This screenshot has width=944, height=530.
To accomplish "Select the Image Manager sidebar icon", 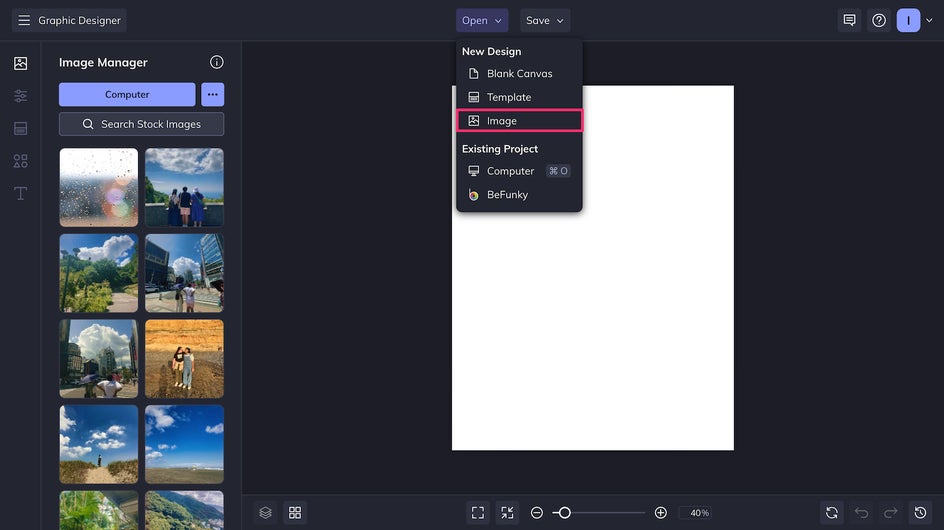I will pos(20,63).
